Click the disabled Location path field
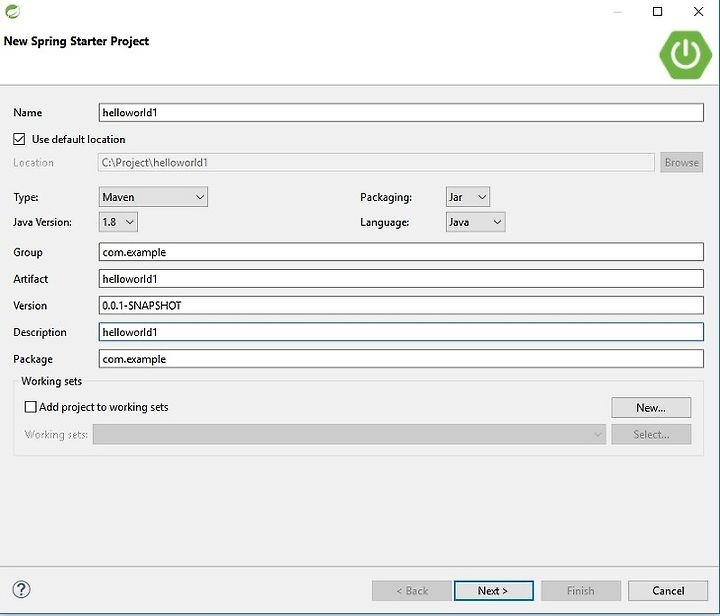The height and width of the screenshot is (616, 720). click(376, 162)
